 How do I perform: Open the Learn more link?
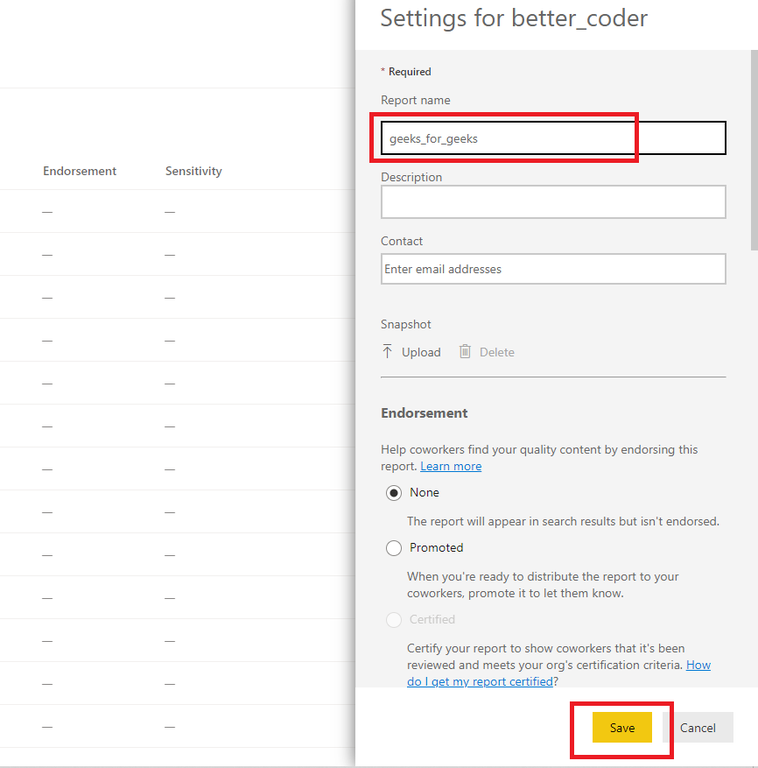pos(450,467)
